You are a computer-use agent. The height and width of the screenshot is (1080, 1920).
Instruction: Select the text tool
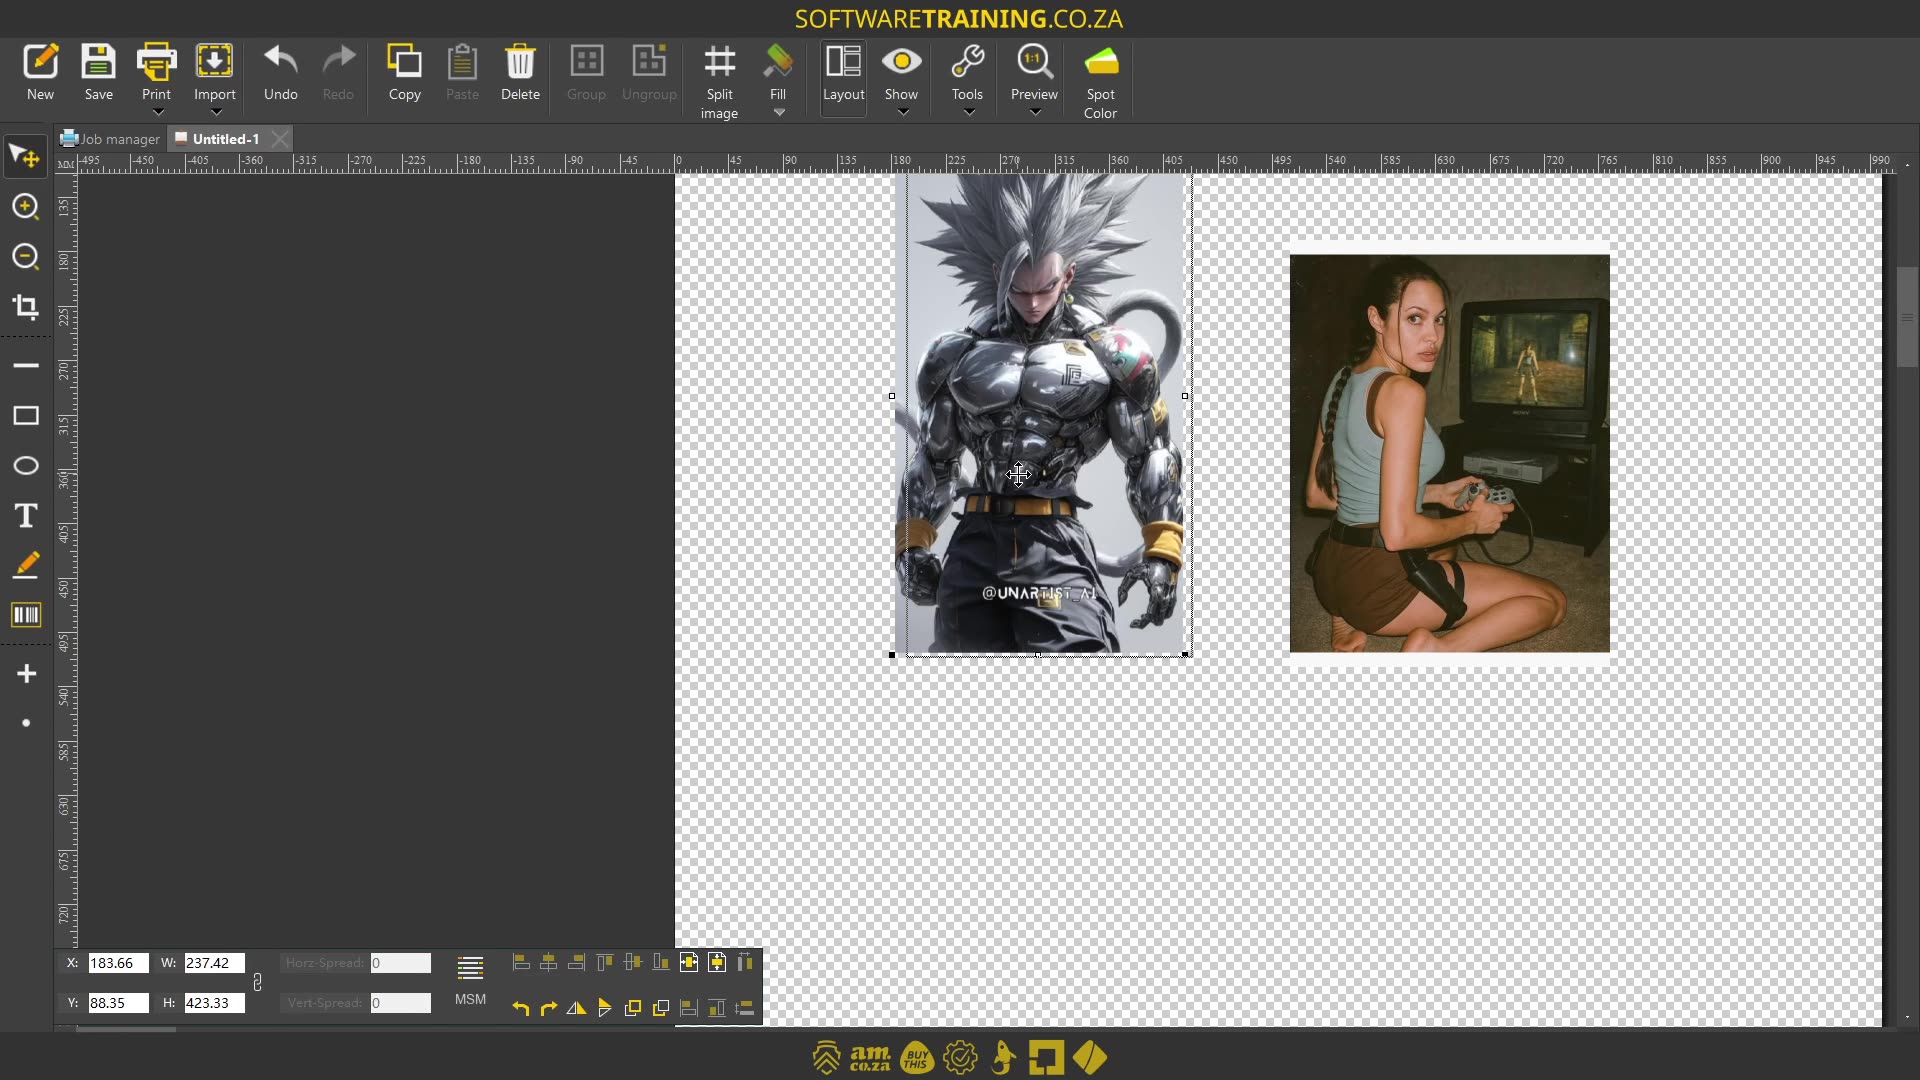[26, 516]
